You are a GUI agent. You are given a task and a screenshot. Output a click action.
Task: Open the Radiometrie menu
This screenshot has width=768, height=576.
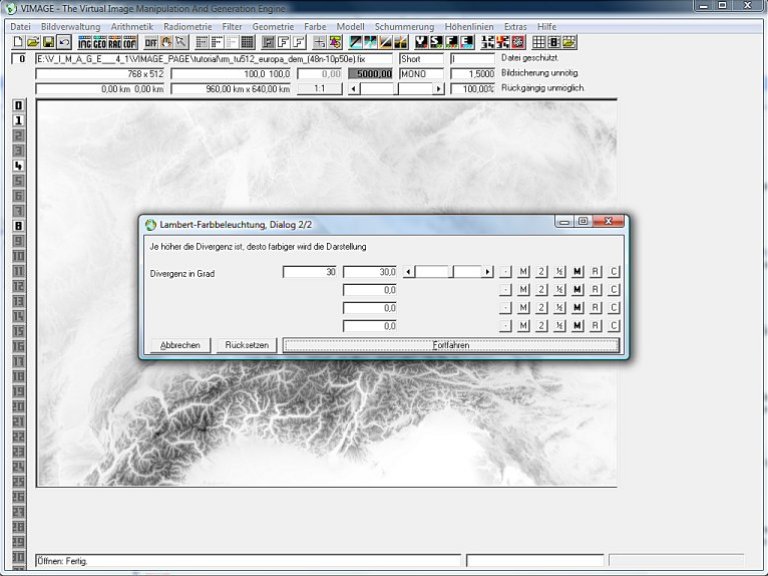click(x=187, y=26)
